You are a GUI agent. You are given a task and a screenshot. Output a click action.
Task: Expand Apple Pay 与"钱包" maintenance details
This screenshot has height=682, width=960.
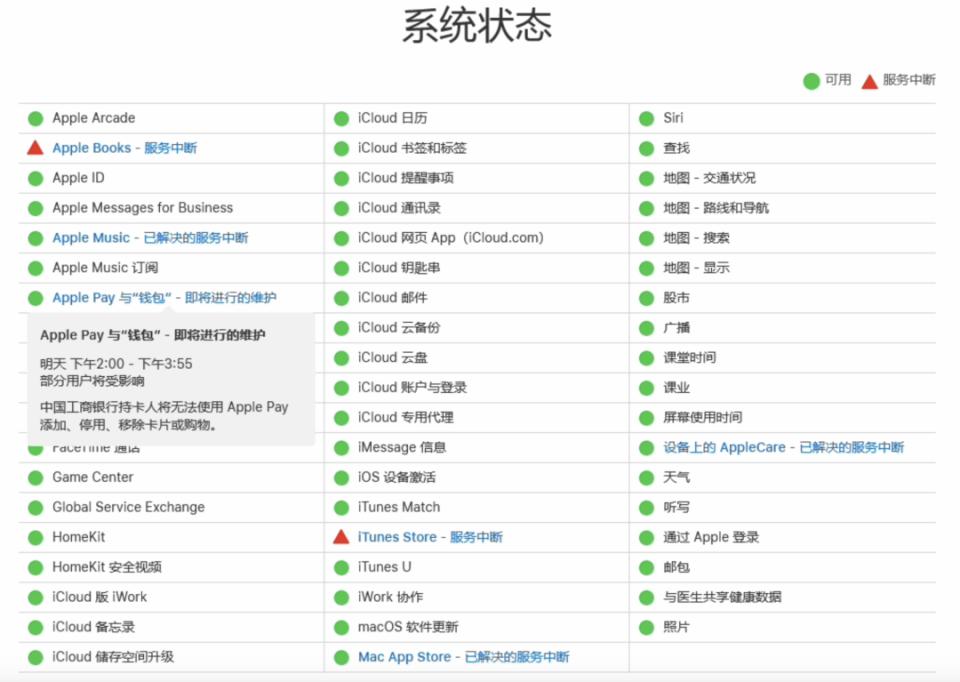pyautogui.click(x=164, y=298)
